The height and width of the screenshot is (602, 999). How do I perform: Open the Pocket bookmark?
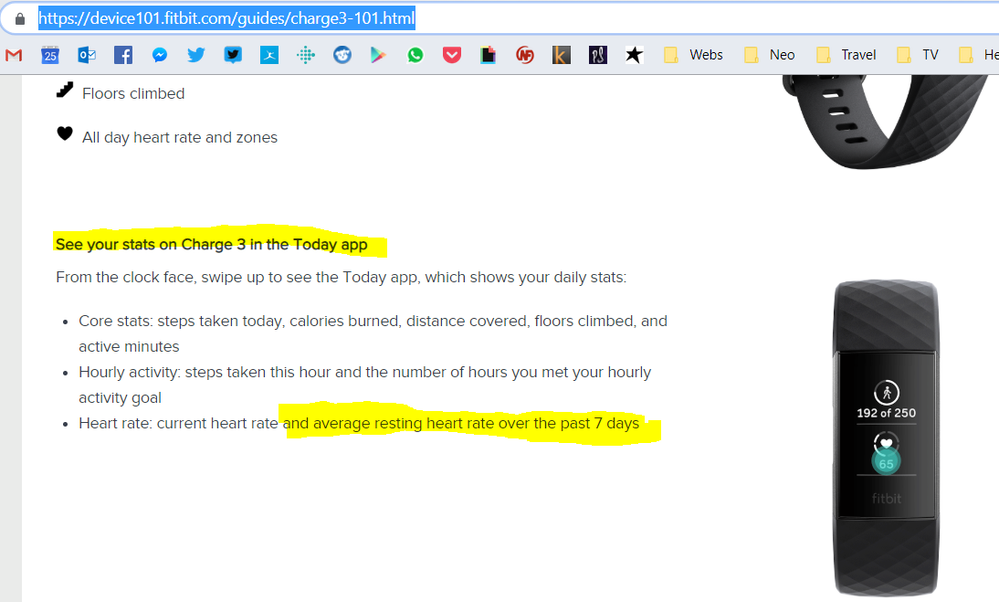[x=451, y=55]
